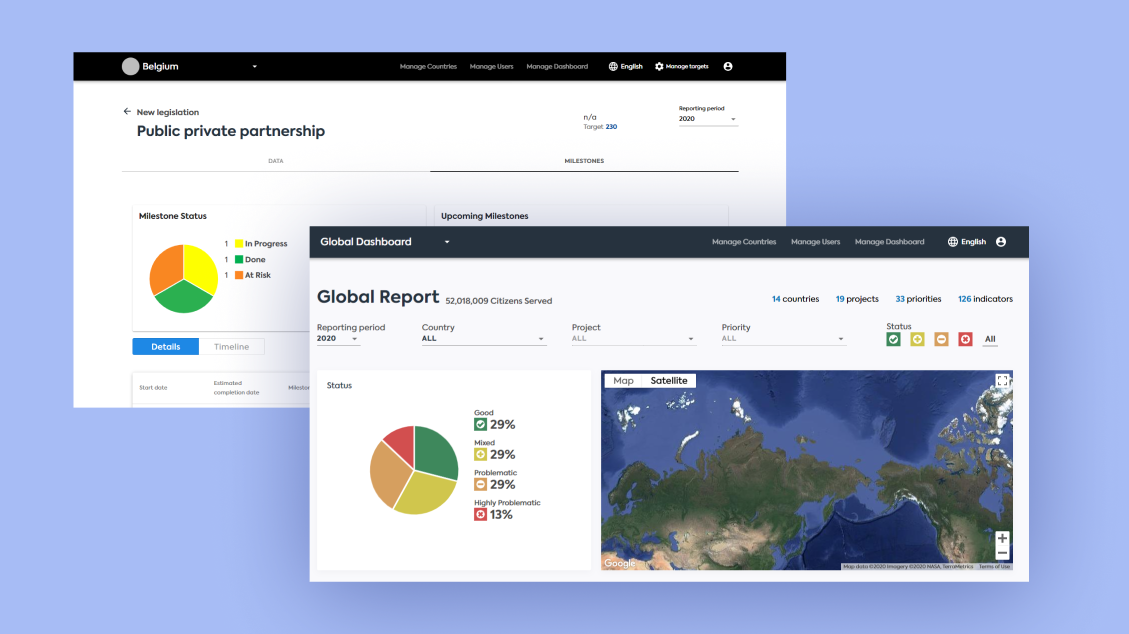Toggle the yellow Mixed status filter
1129x634 pixels.
(x=917, y=339)
